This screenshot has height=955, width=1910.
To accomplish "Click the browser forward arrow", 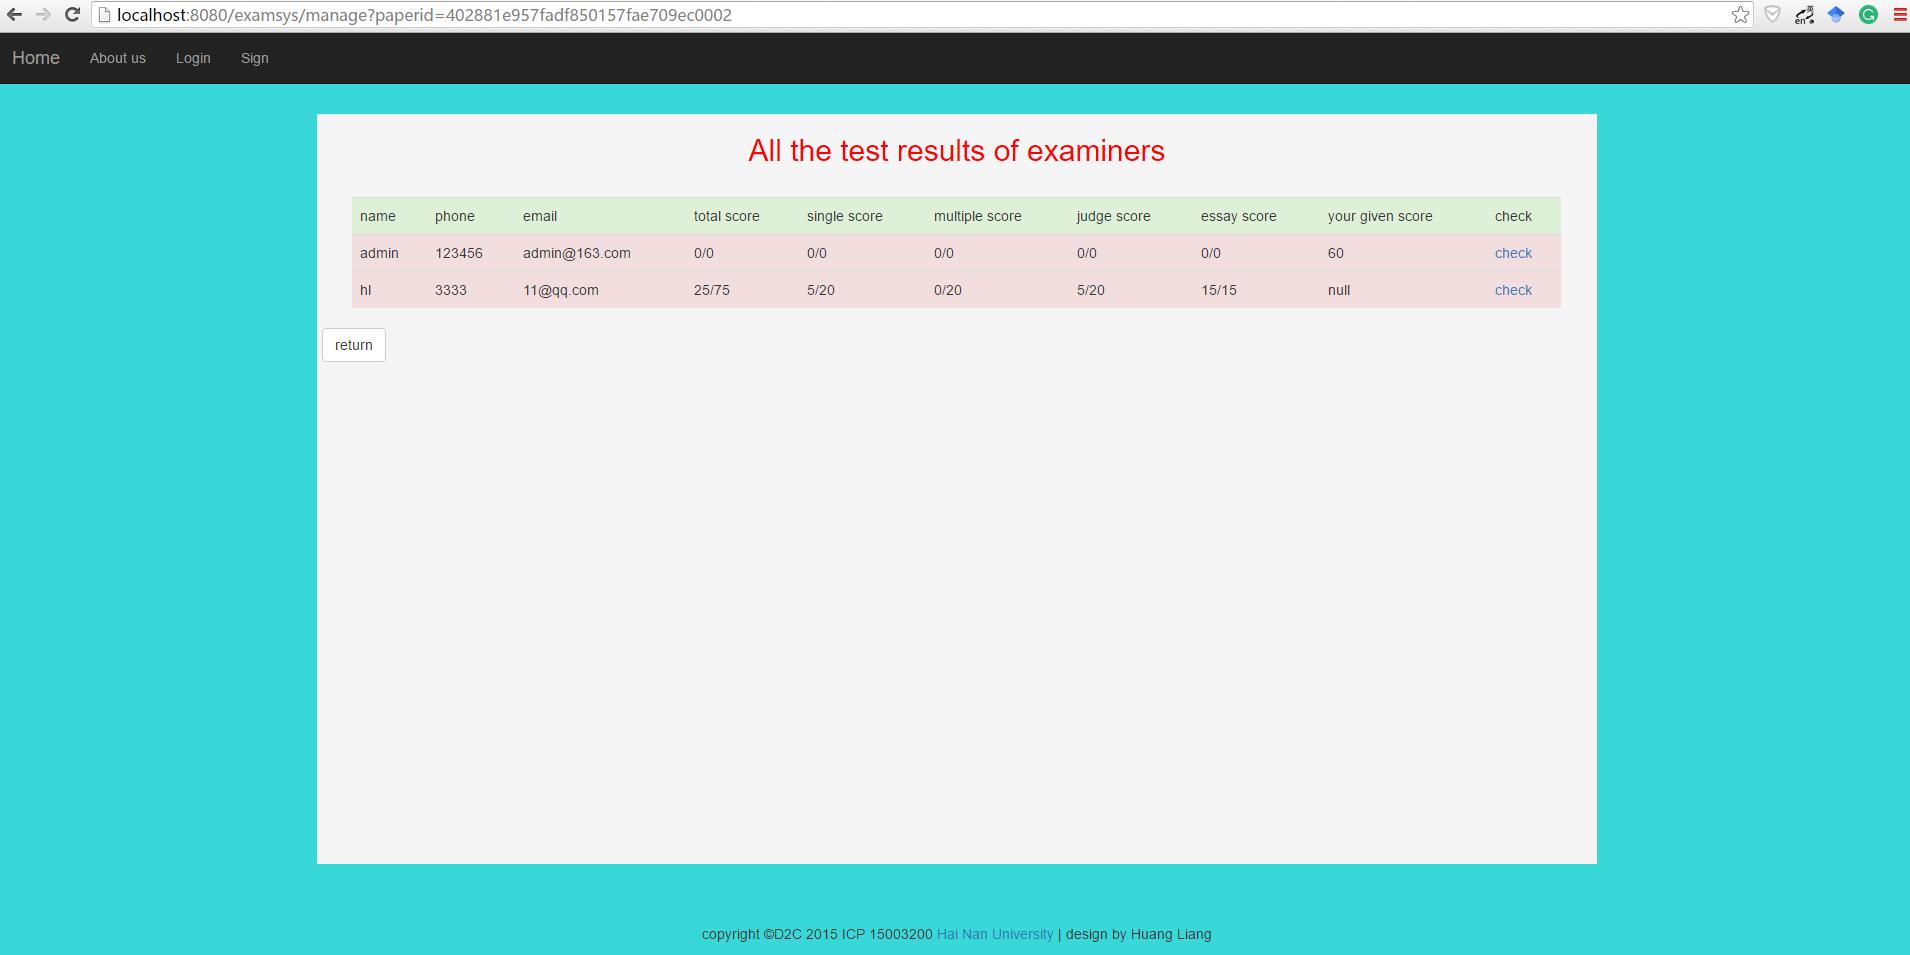I will tap(43, 15).
